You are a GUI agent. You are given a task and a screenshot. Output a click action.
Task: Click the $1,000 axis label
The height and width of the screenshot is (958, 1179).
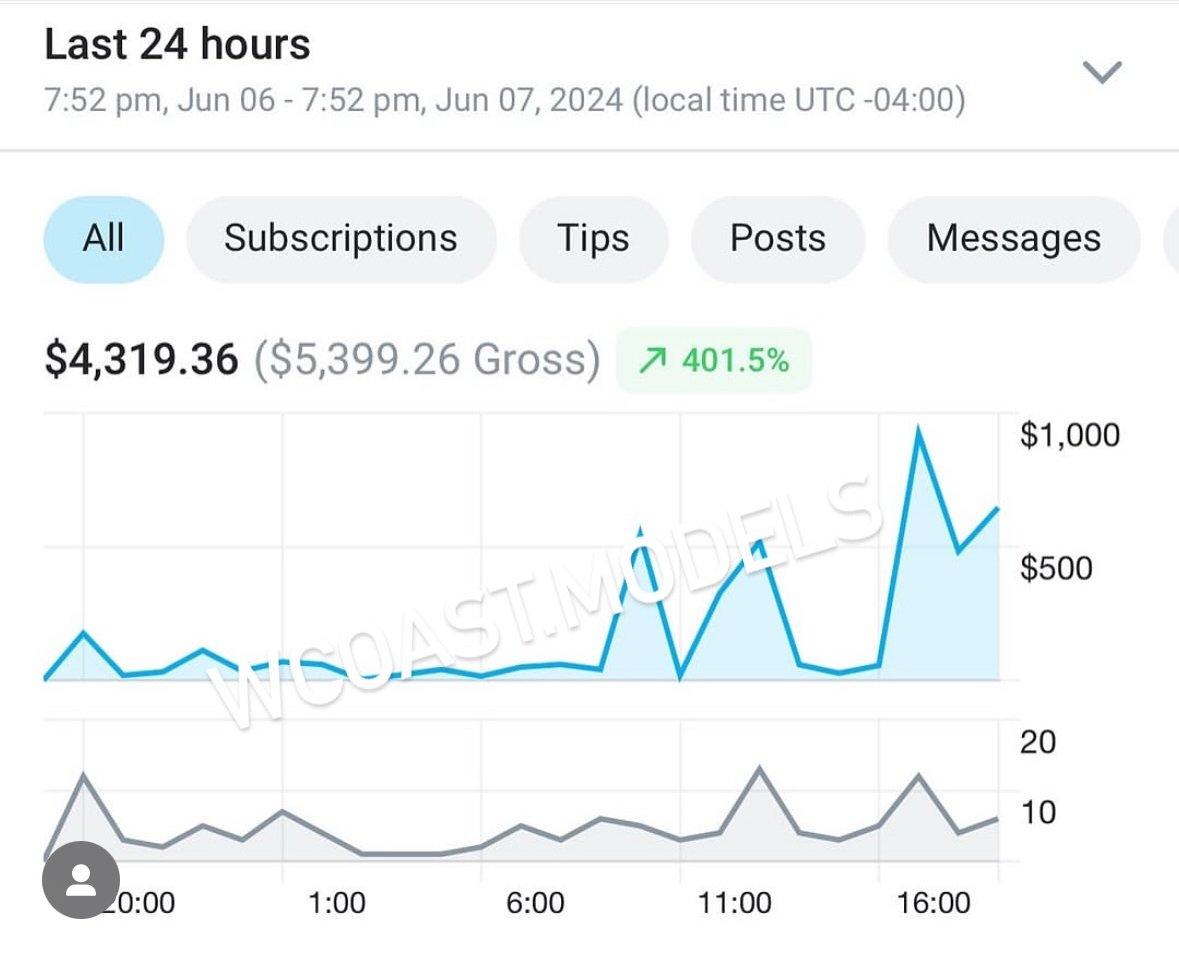1069,435
